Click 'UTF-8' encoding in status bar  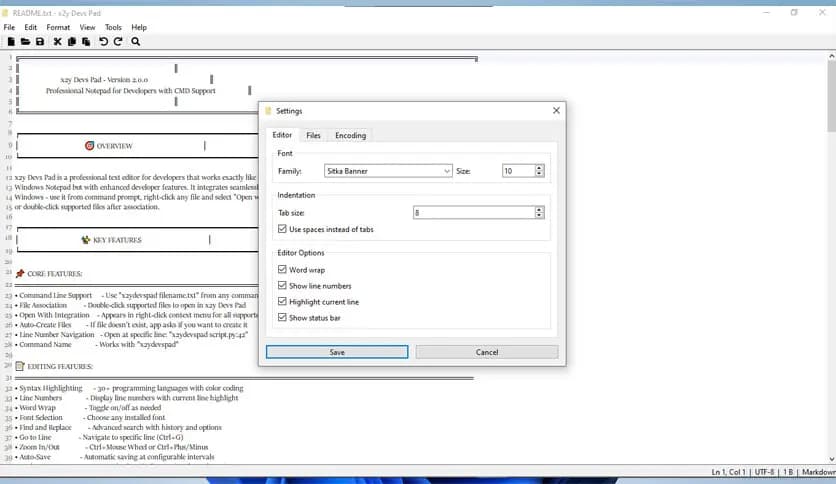pyautogui.click(x=764, y=472)
